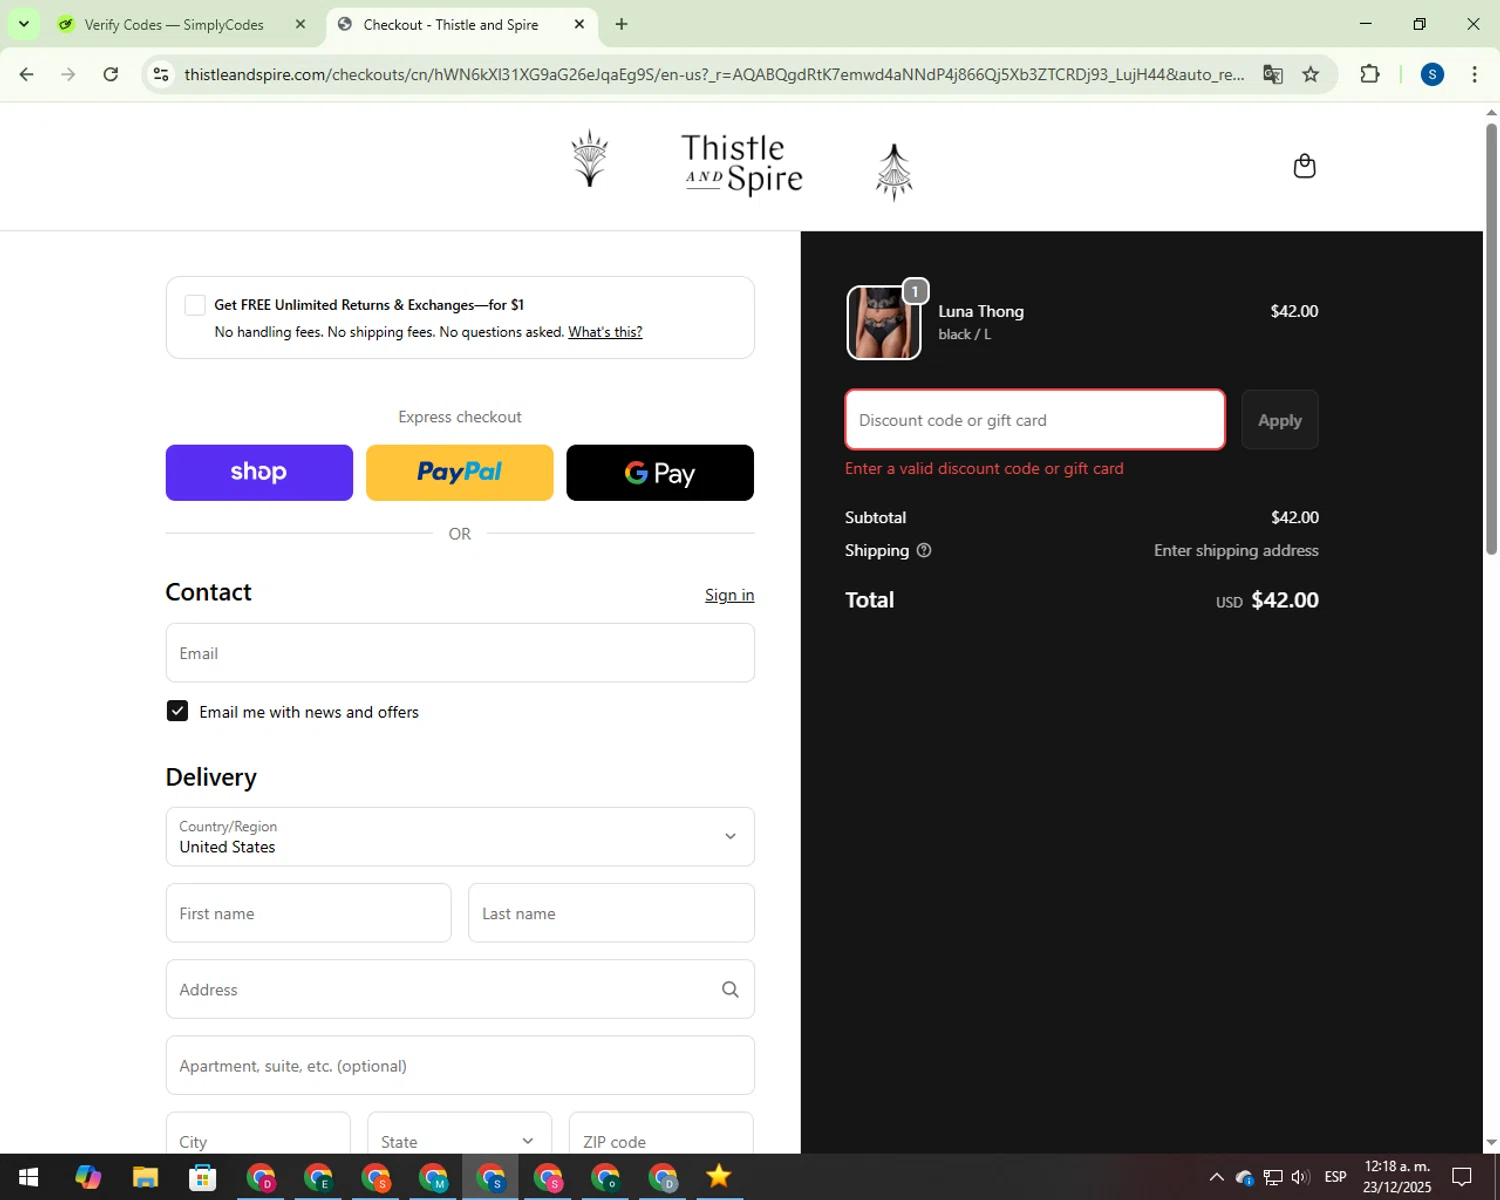Click the Luna Thong product thumbnail
1500x1200 pixels.
click(x=883, y=322)
